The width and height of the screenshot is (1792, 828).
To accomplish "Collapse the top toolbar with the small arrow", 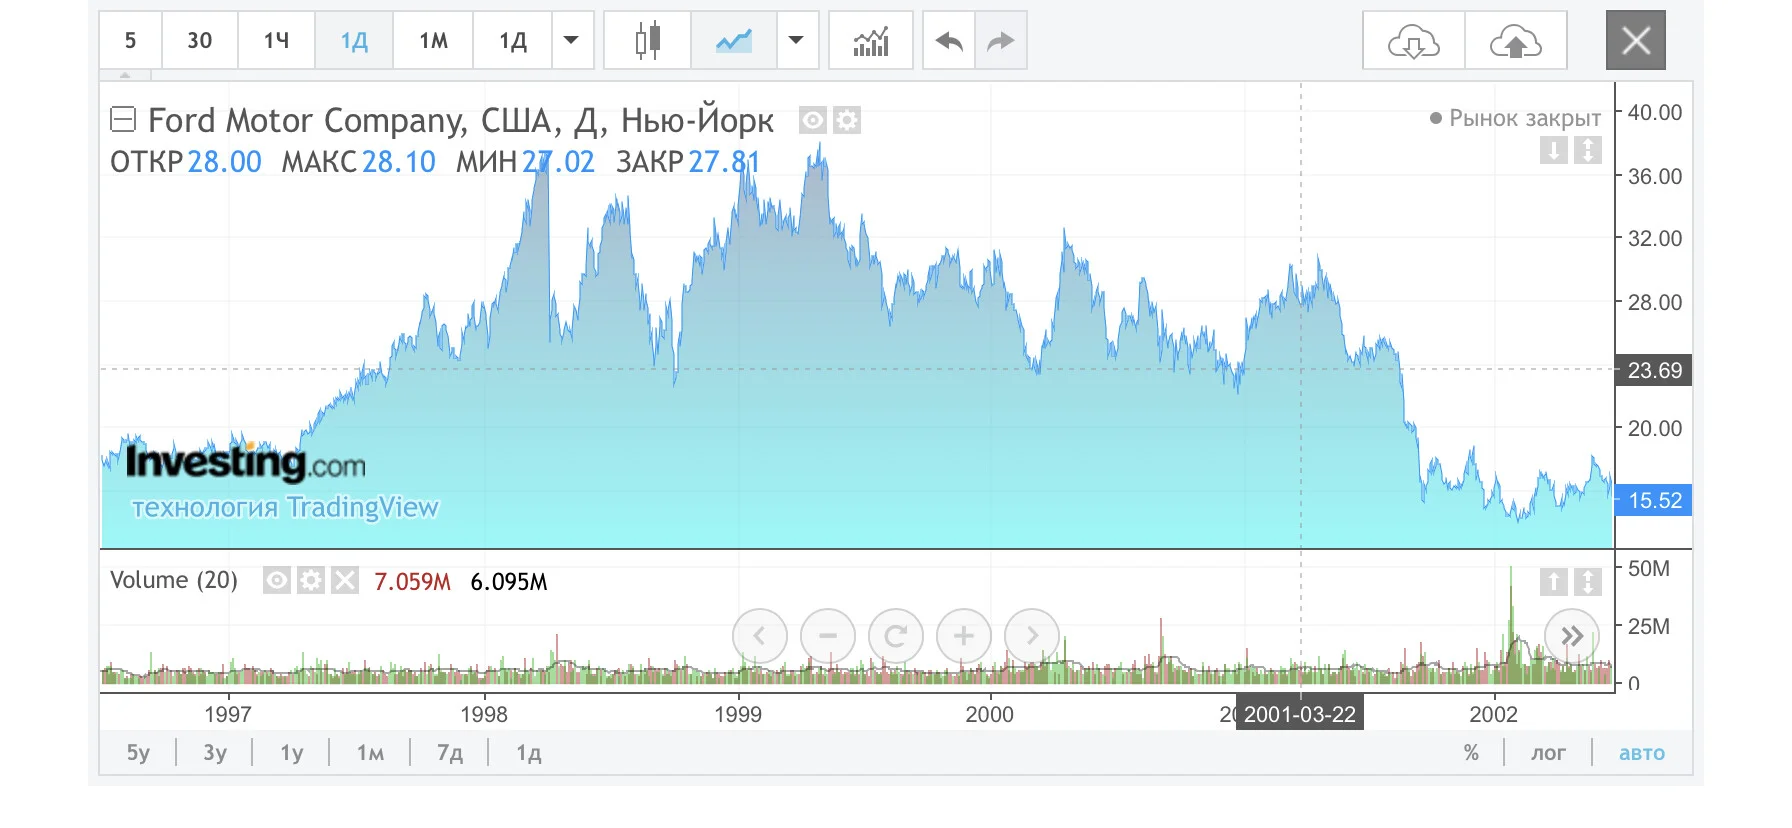I will [125, 75].
